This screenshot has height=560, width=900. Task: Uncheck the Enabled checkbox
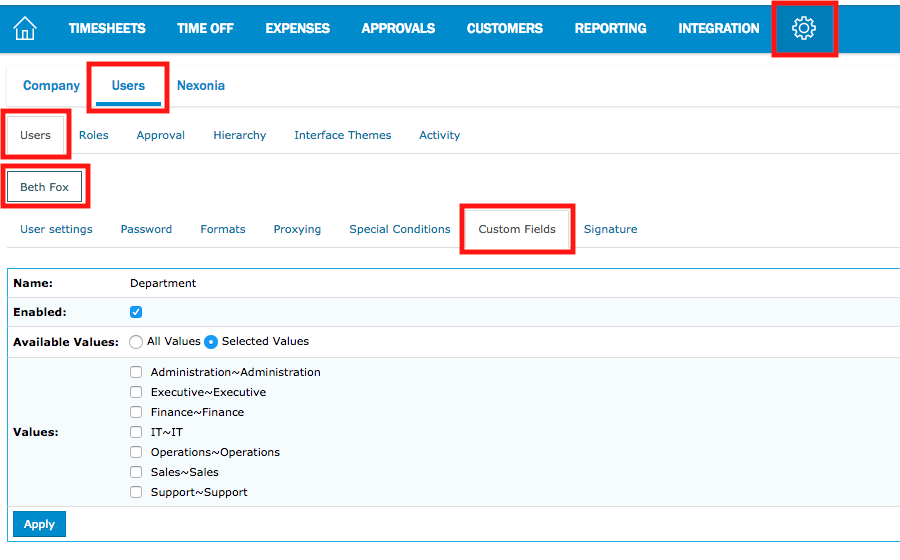coord(136,312)
